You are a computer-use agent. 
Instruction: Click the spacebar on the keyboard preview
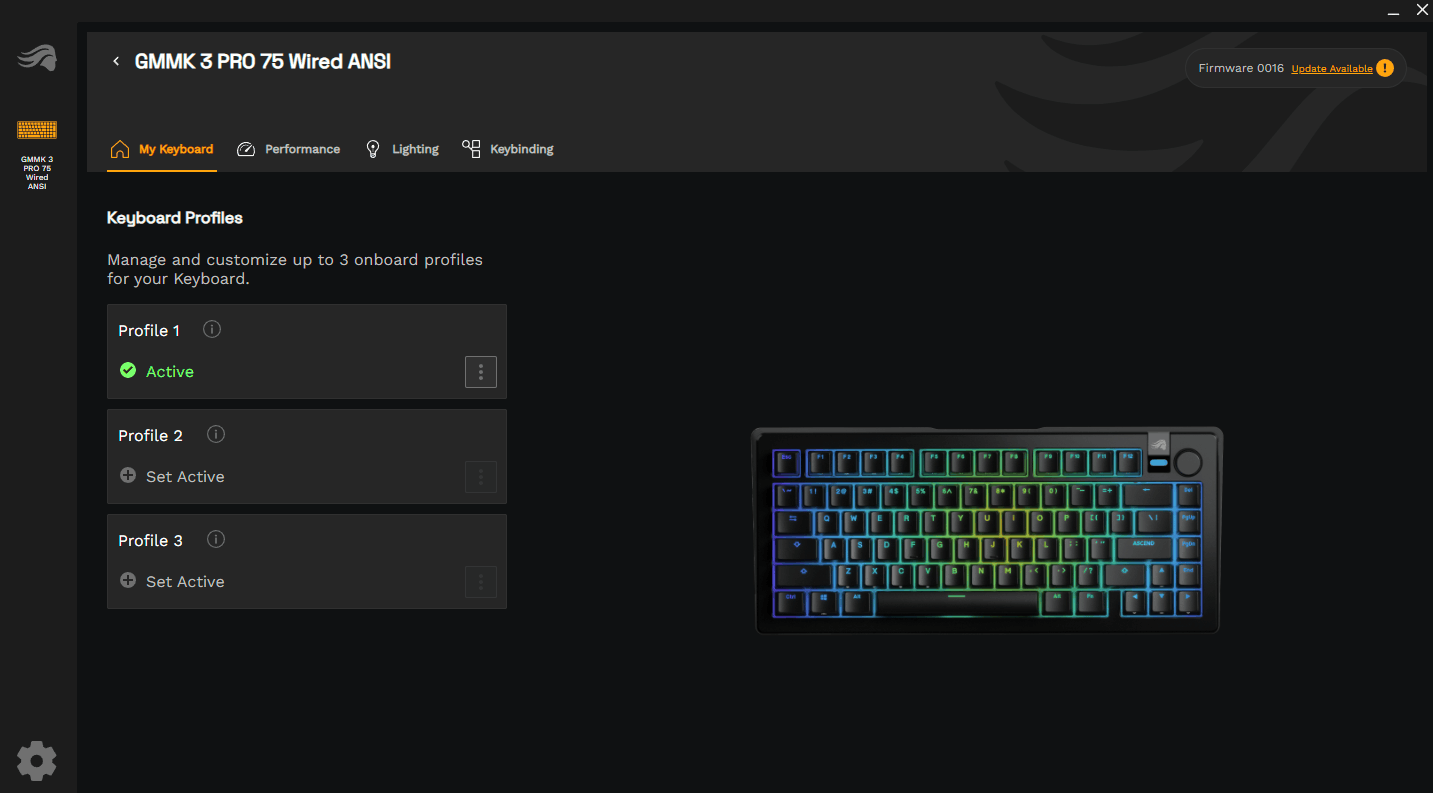tap(958, 602)
